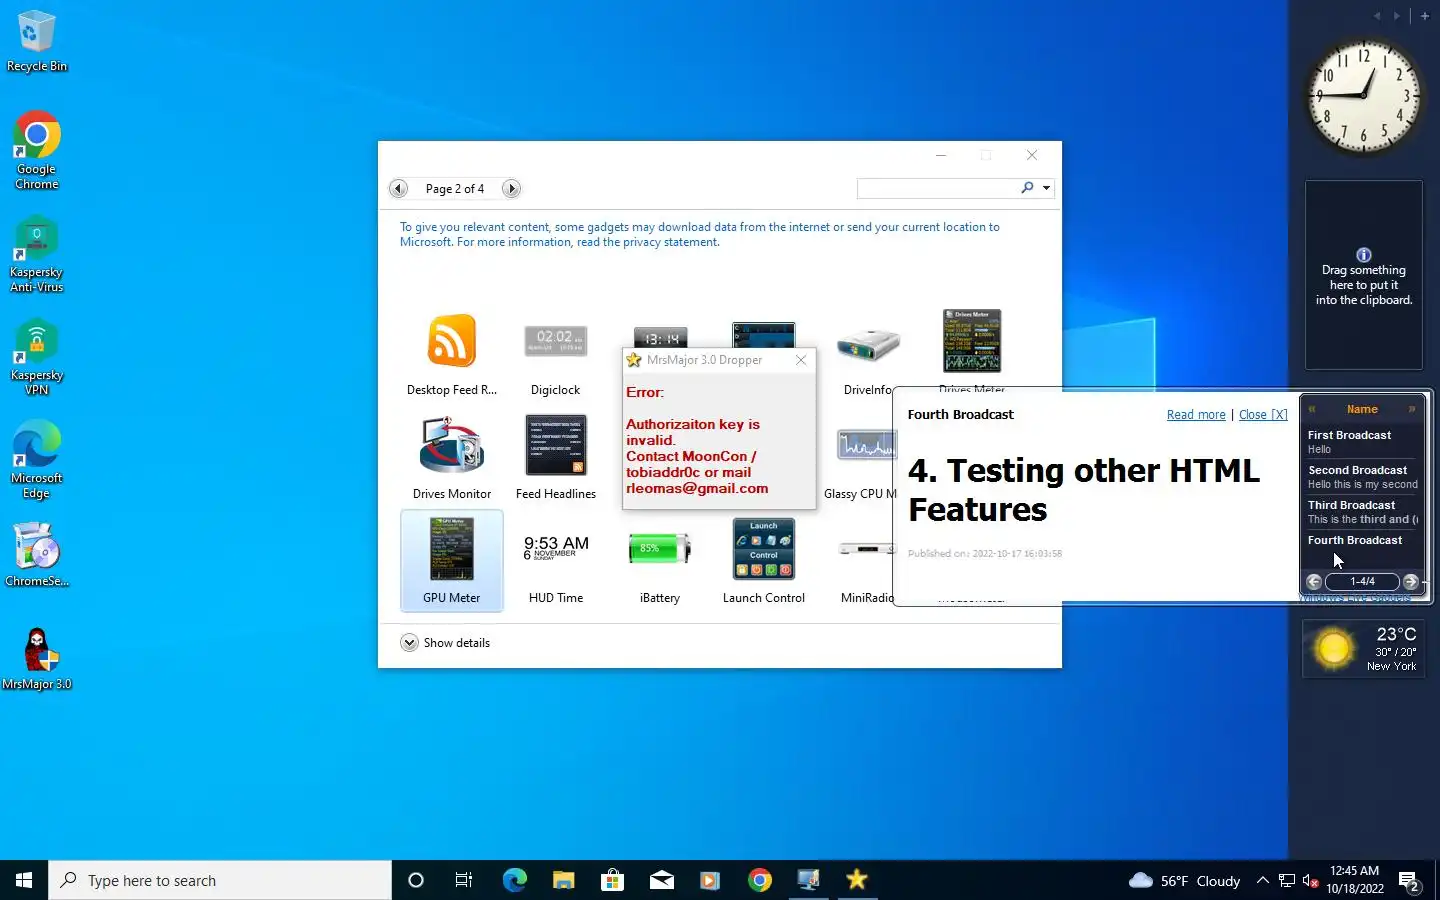Select the Launch Control gadget

(x=764, y=562)
